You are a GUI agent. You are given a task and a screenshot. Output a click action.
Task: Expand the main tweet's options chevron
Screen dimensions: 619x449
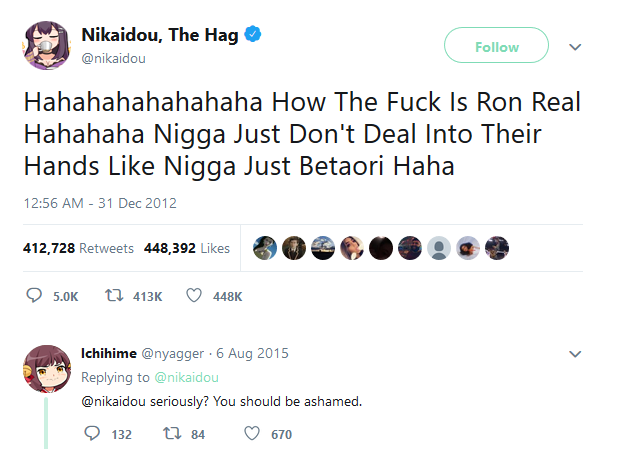click(x=575, y=47)
